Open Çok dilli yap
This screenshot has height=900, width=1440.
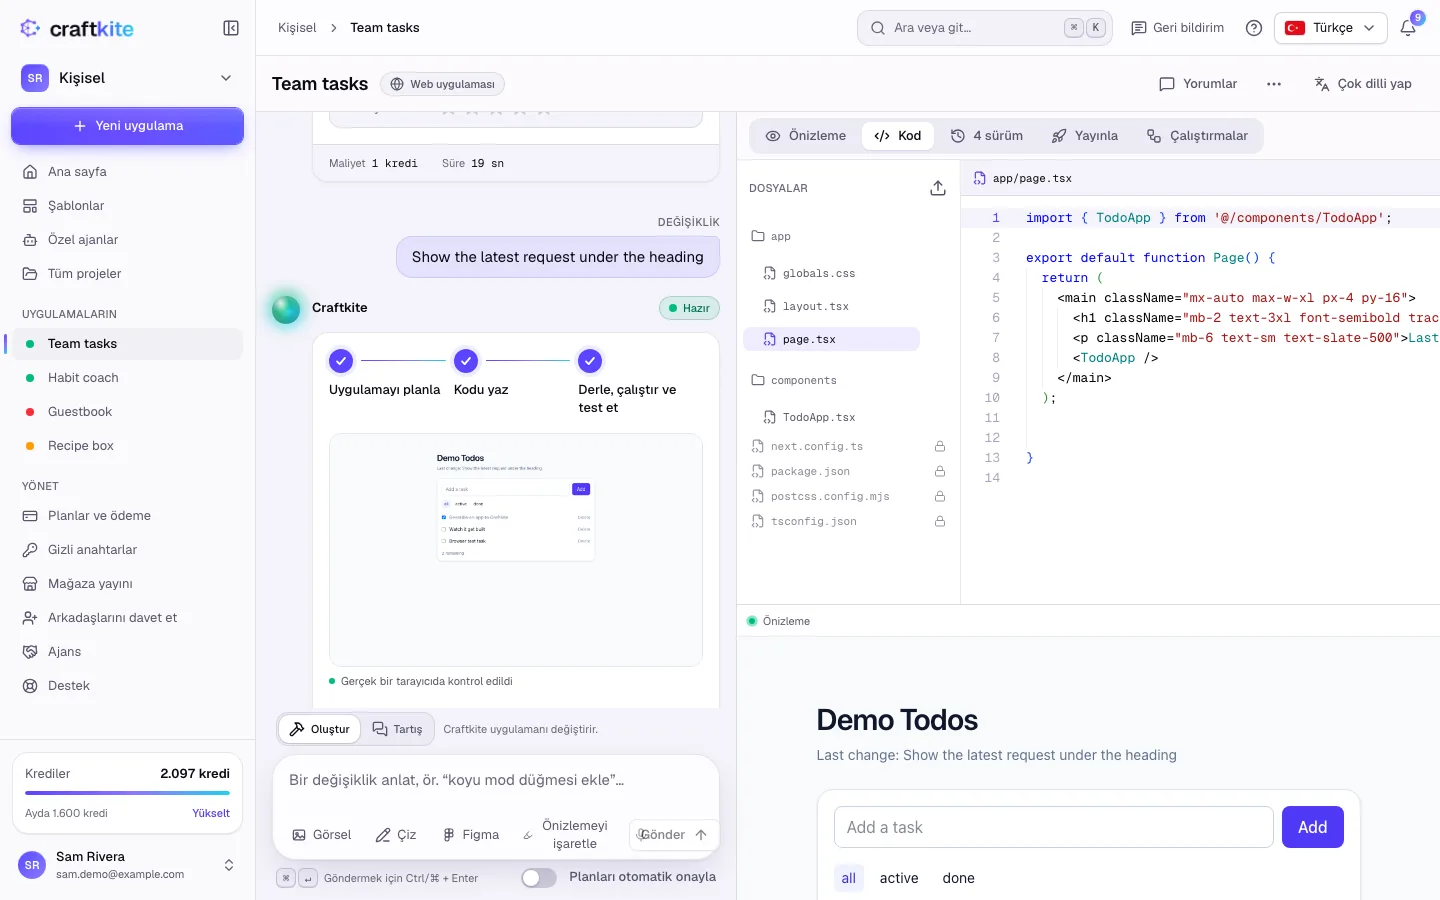[1363, 84]
